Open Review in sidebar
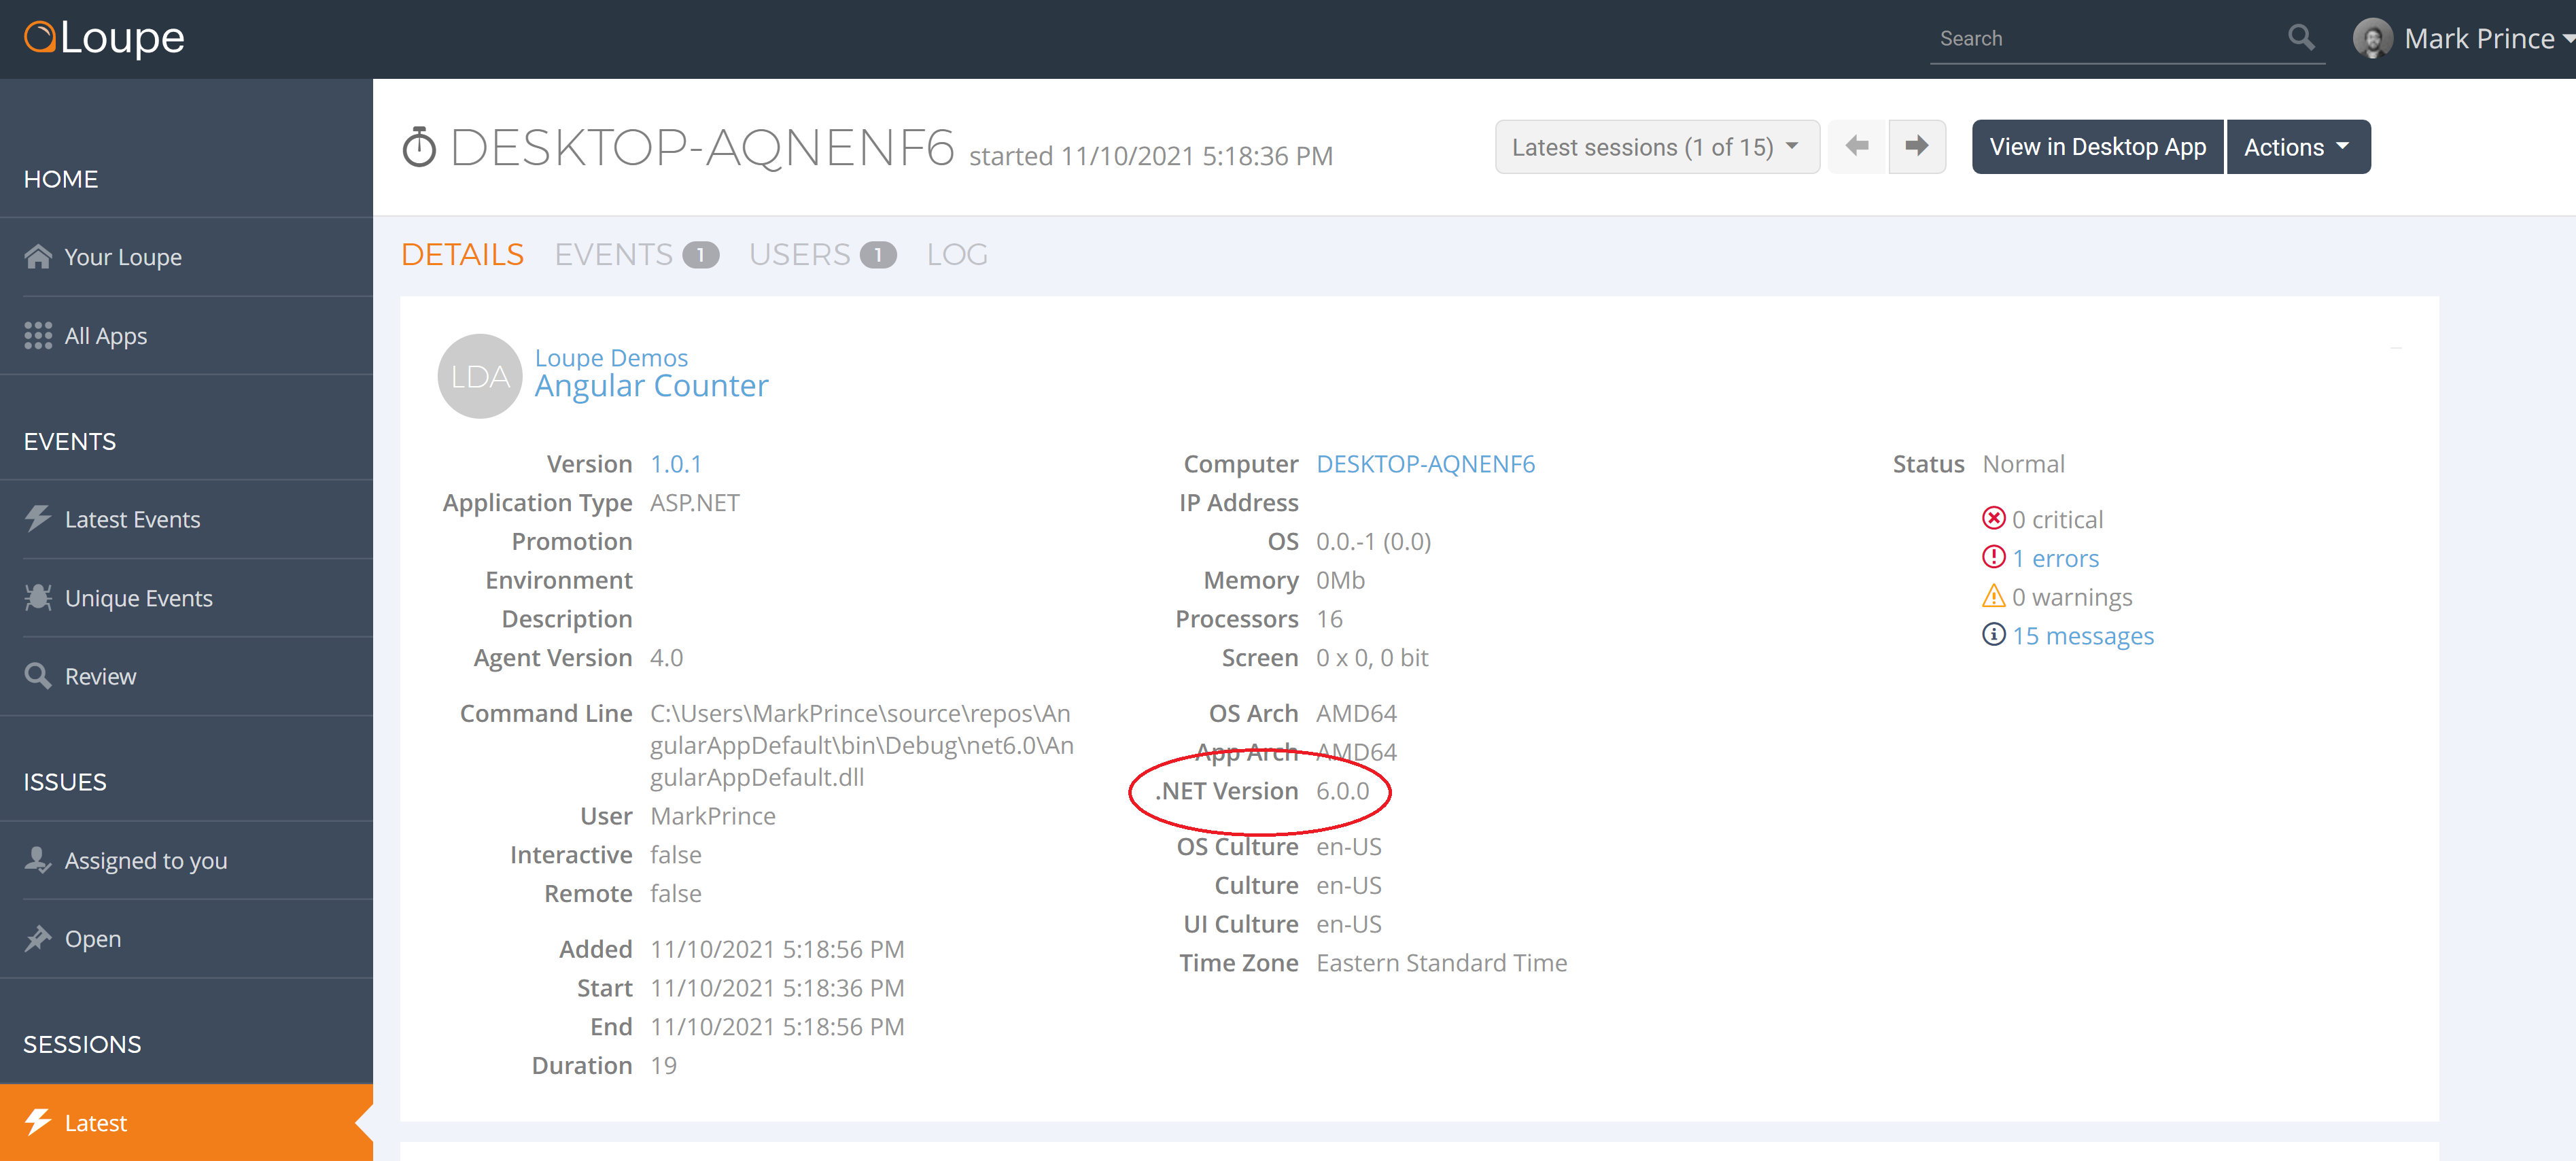This screenshot has height=1161, width=2576. (x=186, y=676)
